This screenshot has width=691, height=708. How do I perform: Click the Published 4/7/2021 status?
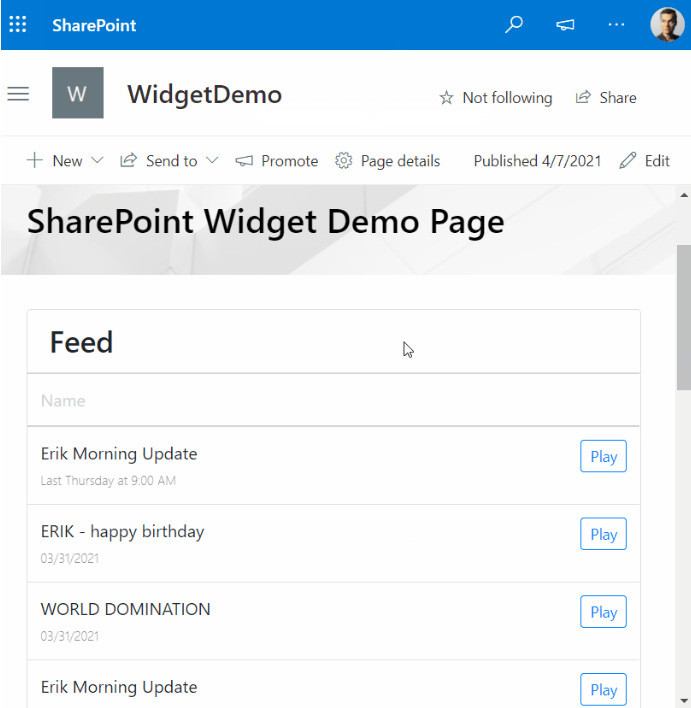click(x=537, y=161)
